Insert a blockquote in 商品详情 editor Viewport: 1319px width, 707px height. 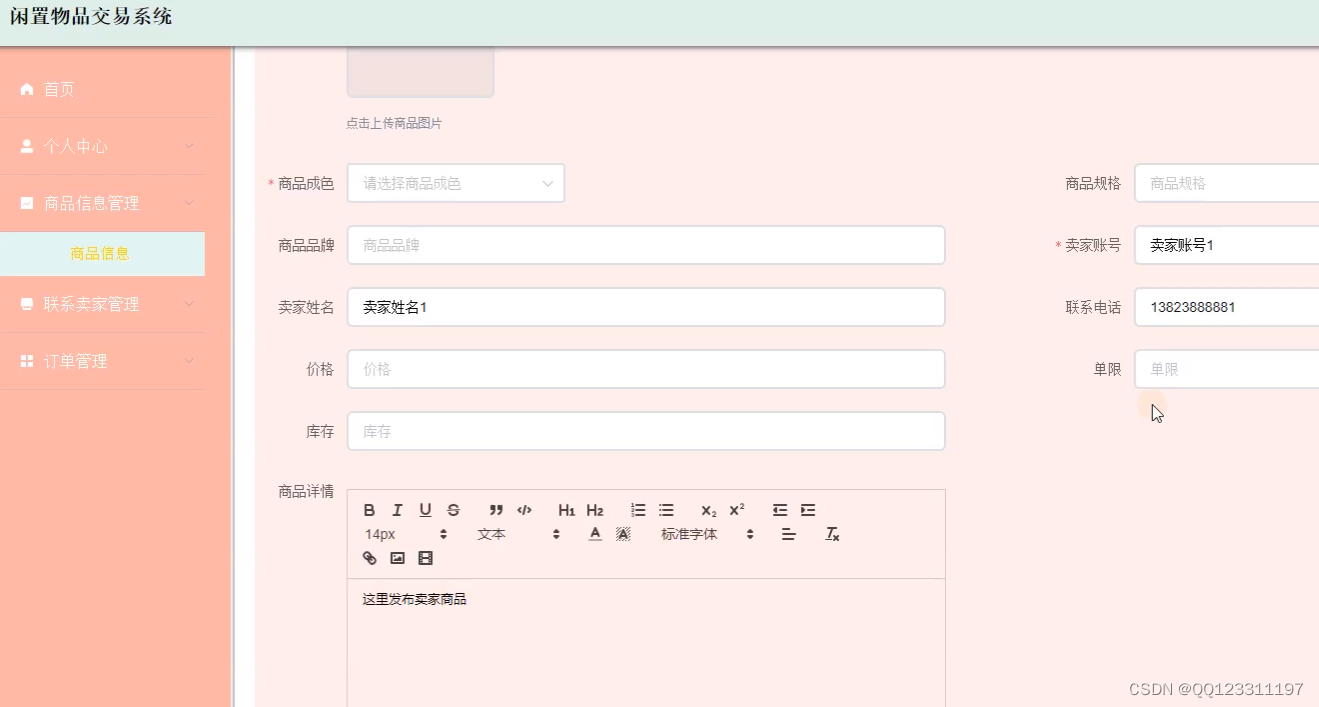point(496,510)
